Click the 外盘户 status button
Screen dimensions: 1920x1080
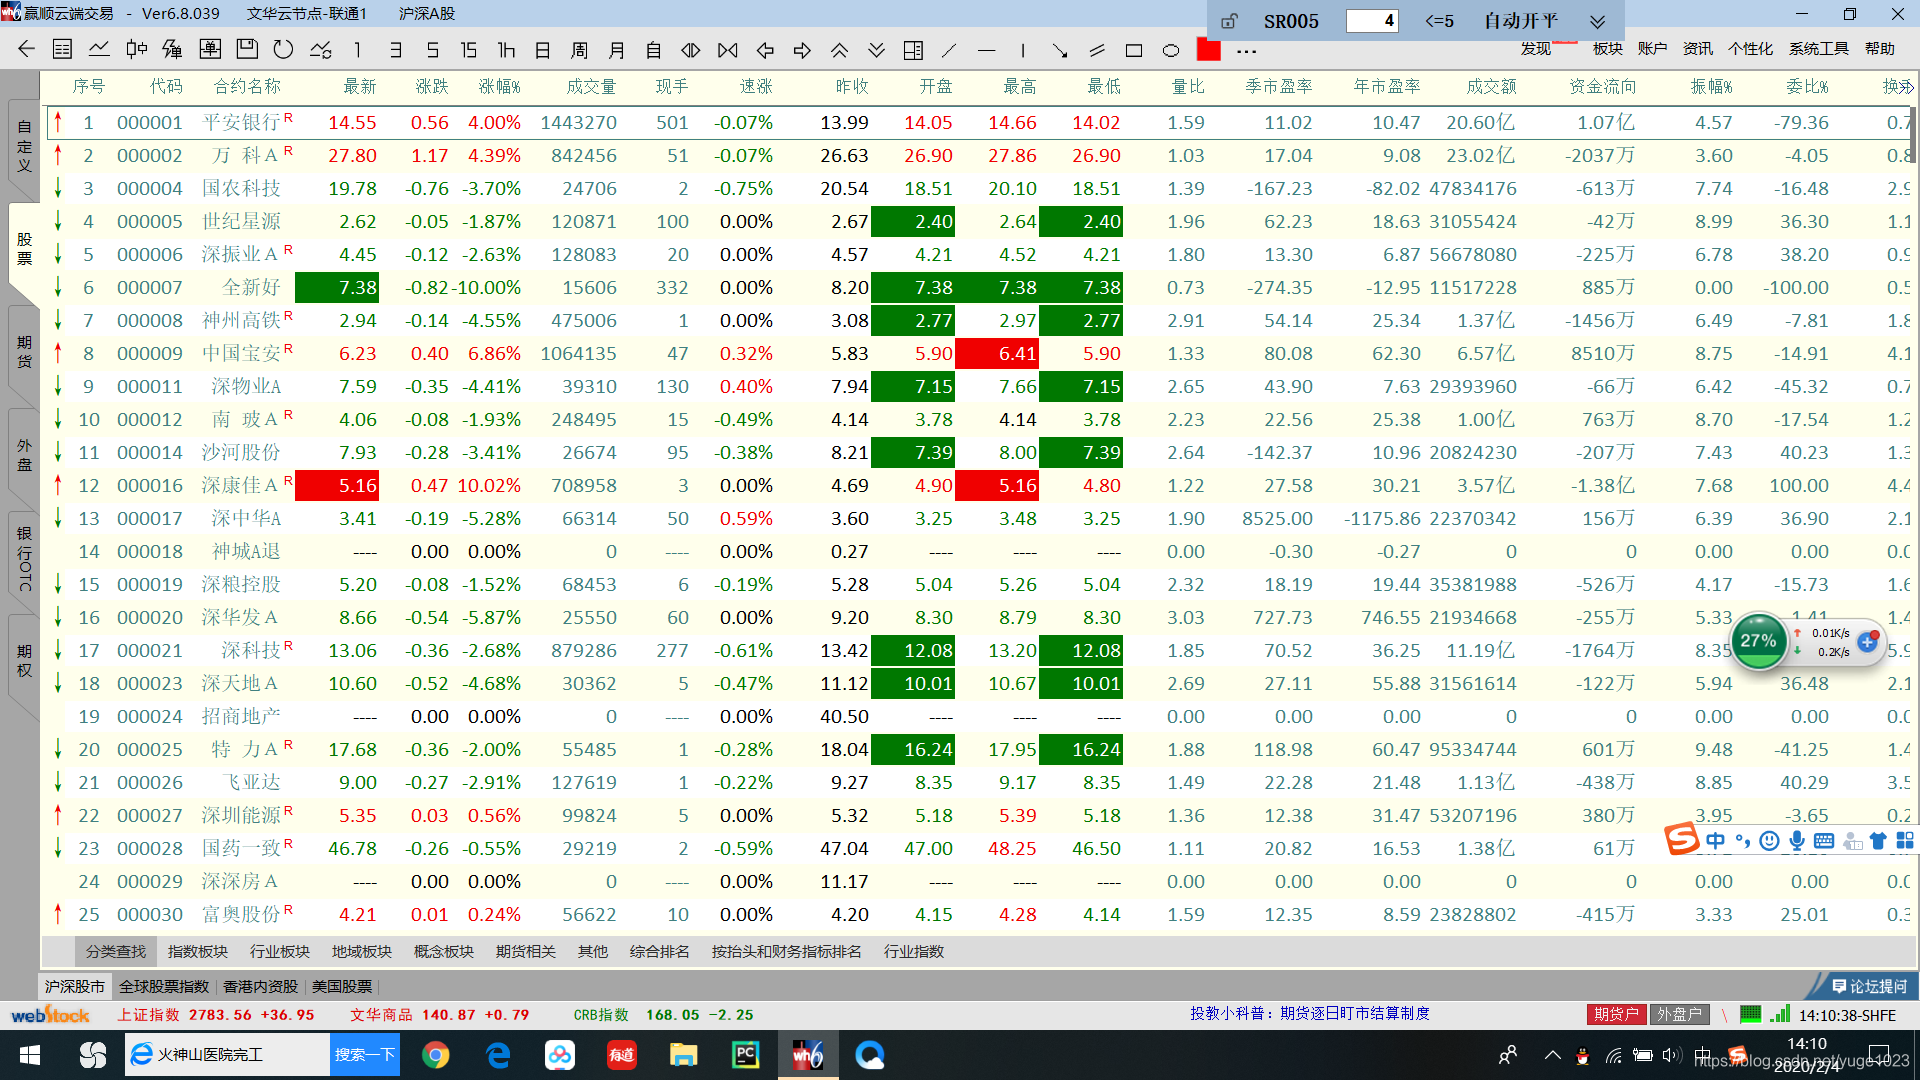[1679, 1014]
